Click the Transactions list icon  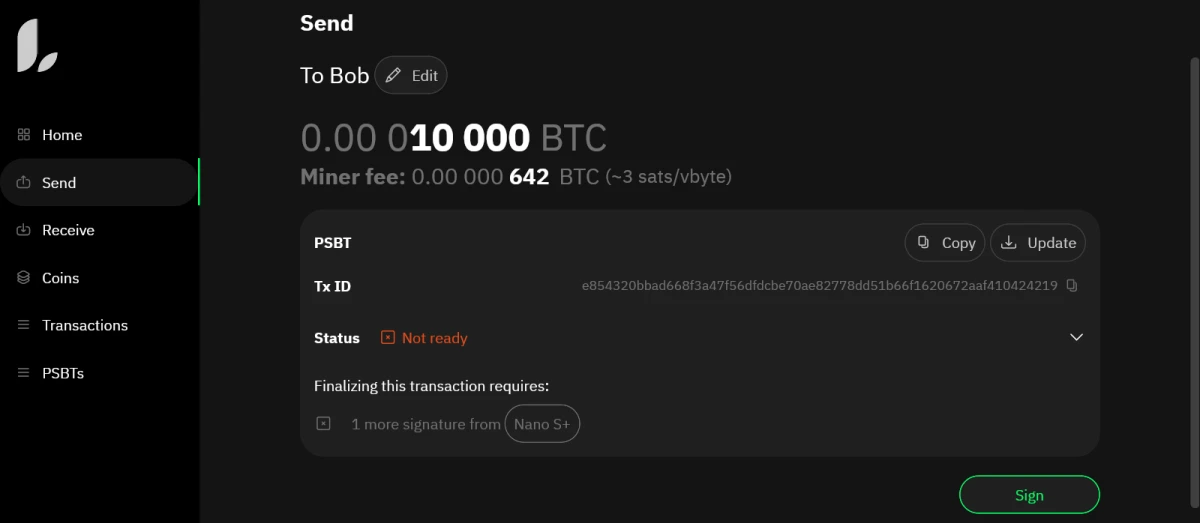[x=24, y=325]
